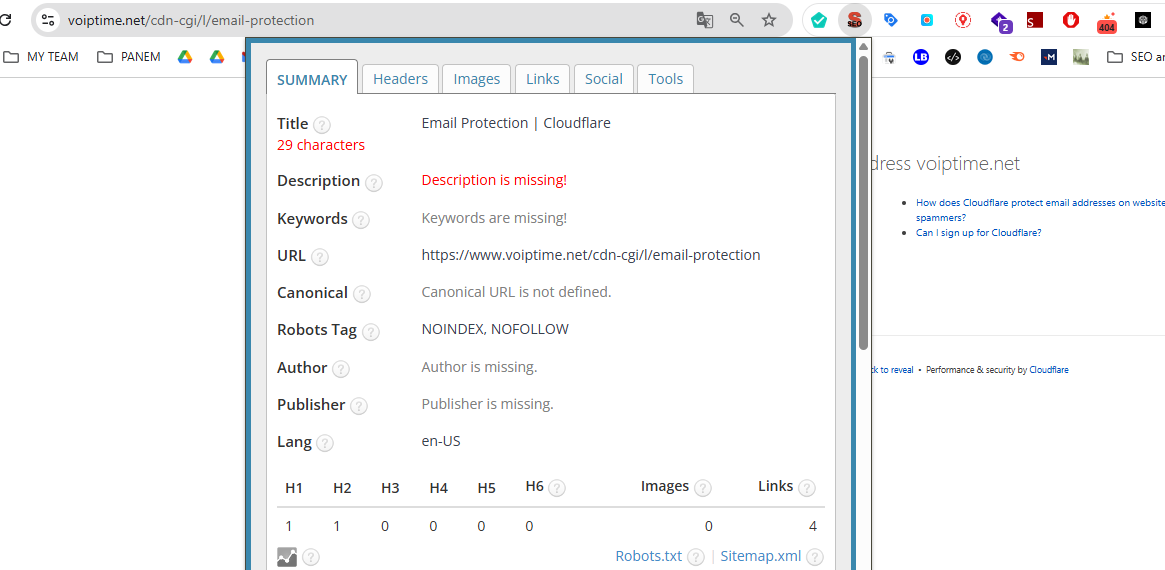This screenshot has width=1165, height=570.
Task: Switch to the Links tab
Action: [x=542, y=79]
